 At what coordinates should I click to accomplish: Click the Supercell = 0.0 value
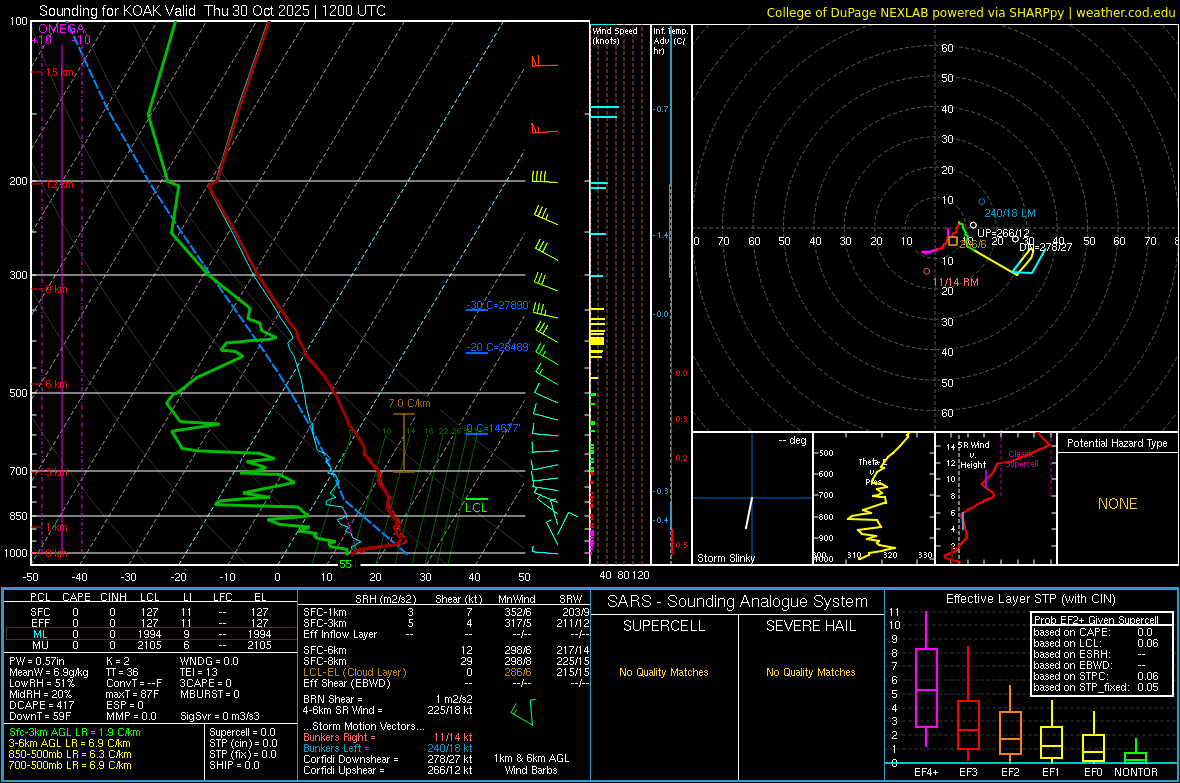[242, 732]
